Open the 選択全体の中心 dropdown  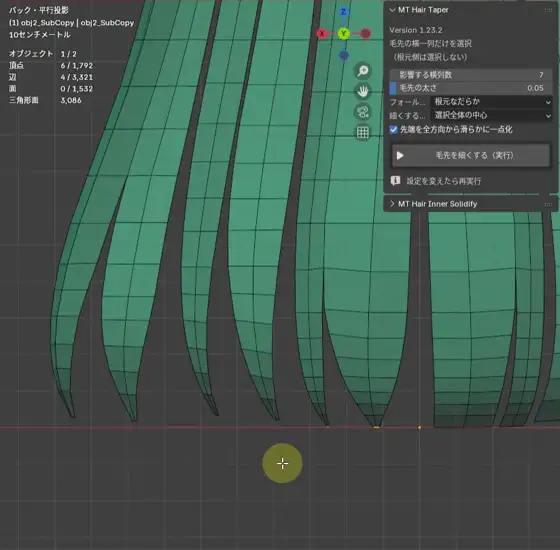coord(491,115)
